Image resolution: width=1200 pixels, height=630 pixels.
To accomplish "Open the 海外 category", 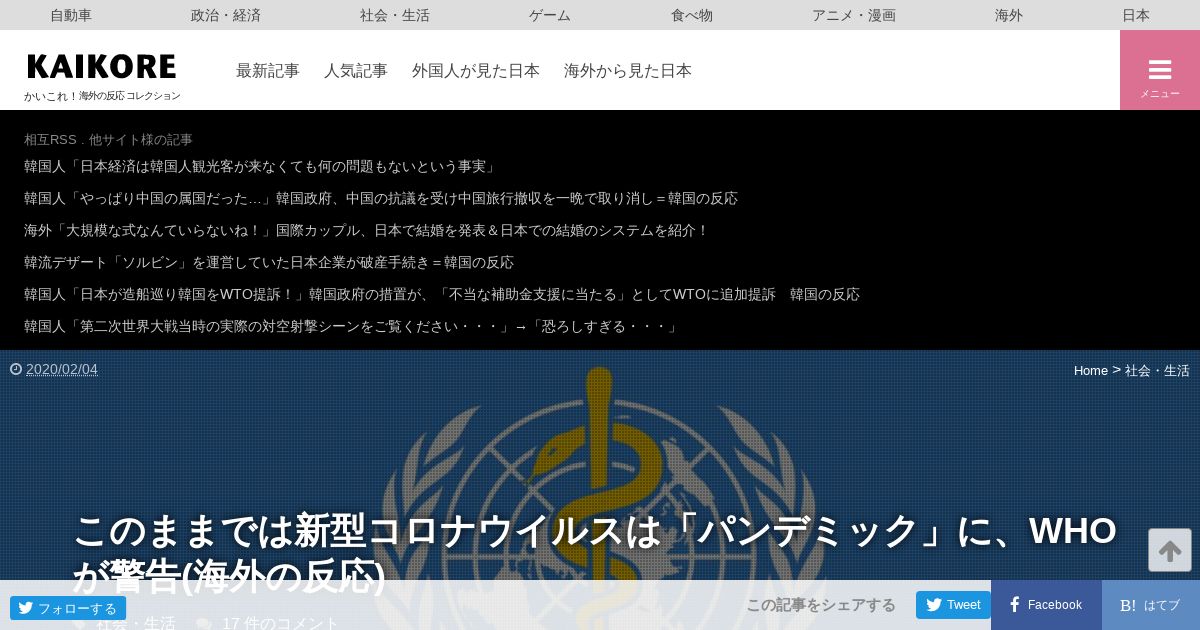I will coord(1009,15).
